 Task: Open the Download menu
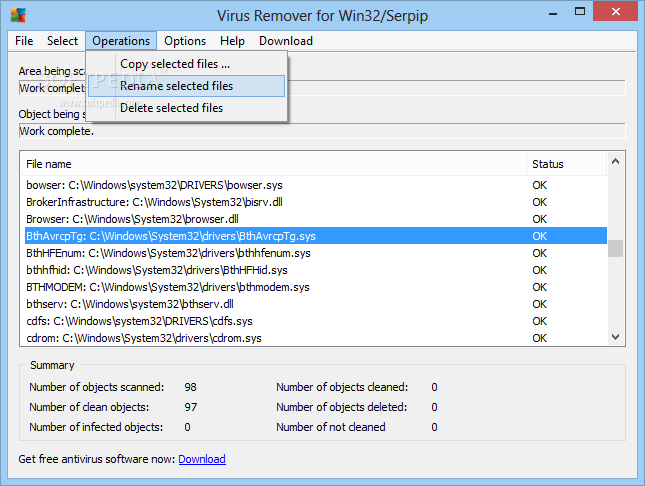click(x=285, y=41)
